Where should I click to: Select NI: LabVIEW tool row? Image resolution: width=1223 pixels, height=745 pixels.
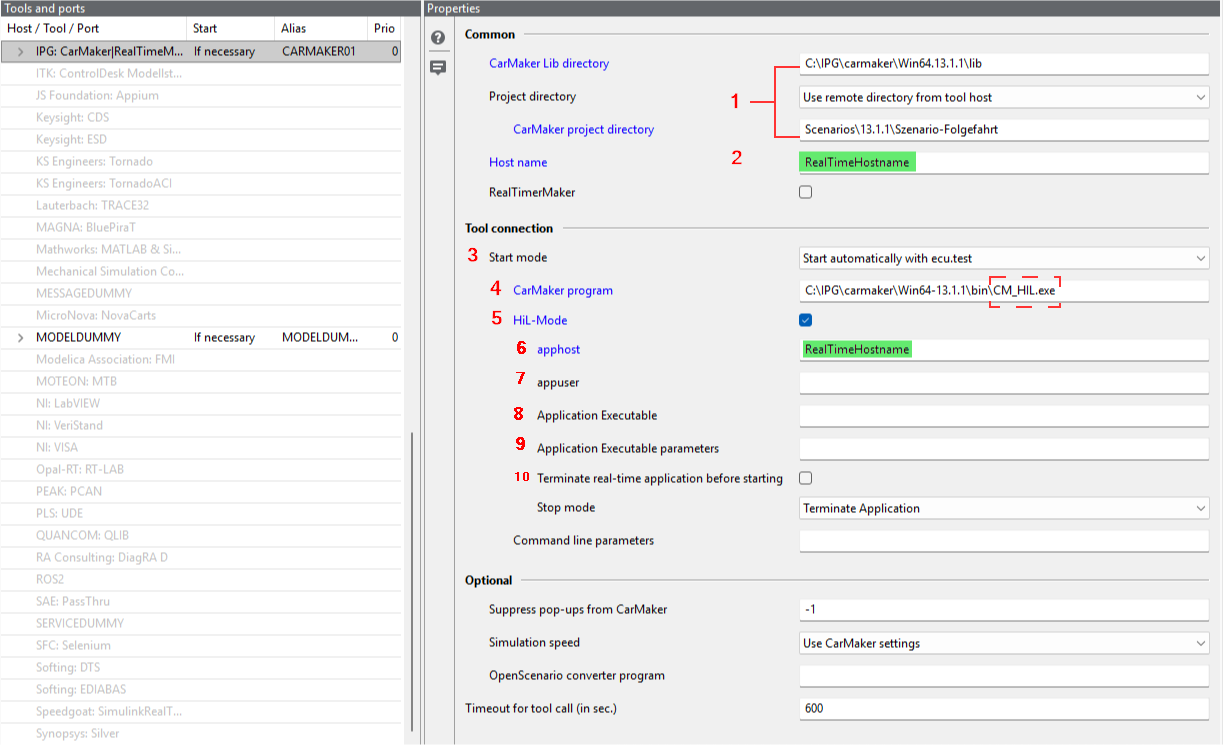(200, 403)
